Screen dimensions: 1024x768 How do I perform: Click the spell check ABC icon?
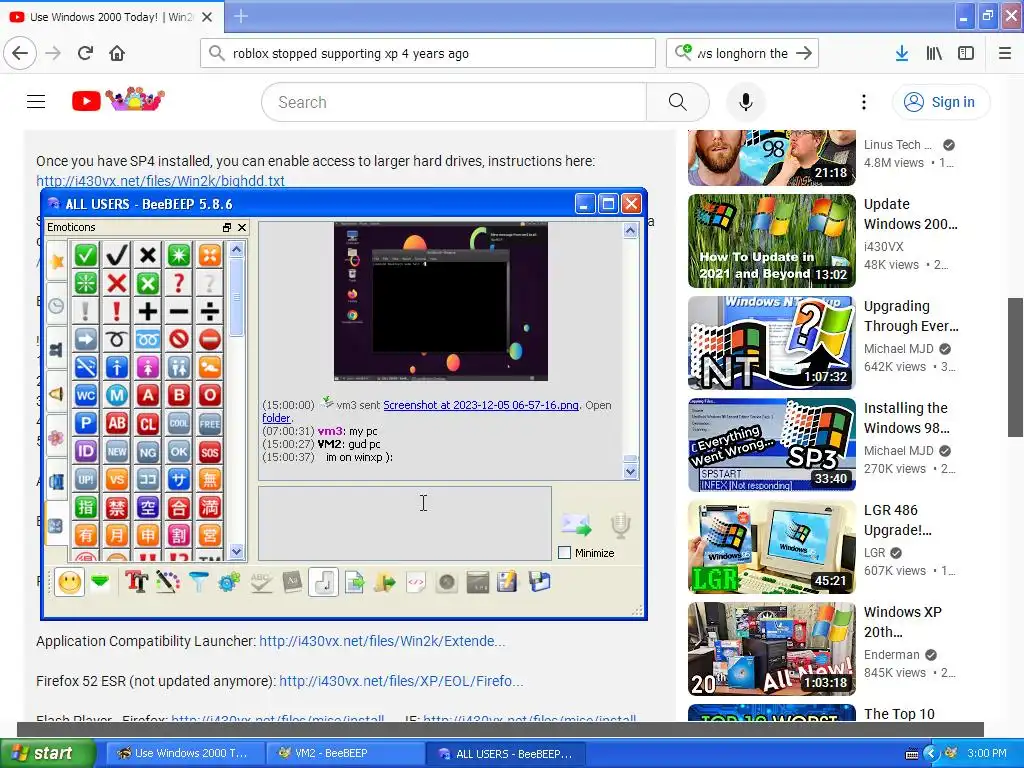click(261, 582)
